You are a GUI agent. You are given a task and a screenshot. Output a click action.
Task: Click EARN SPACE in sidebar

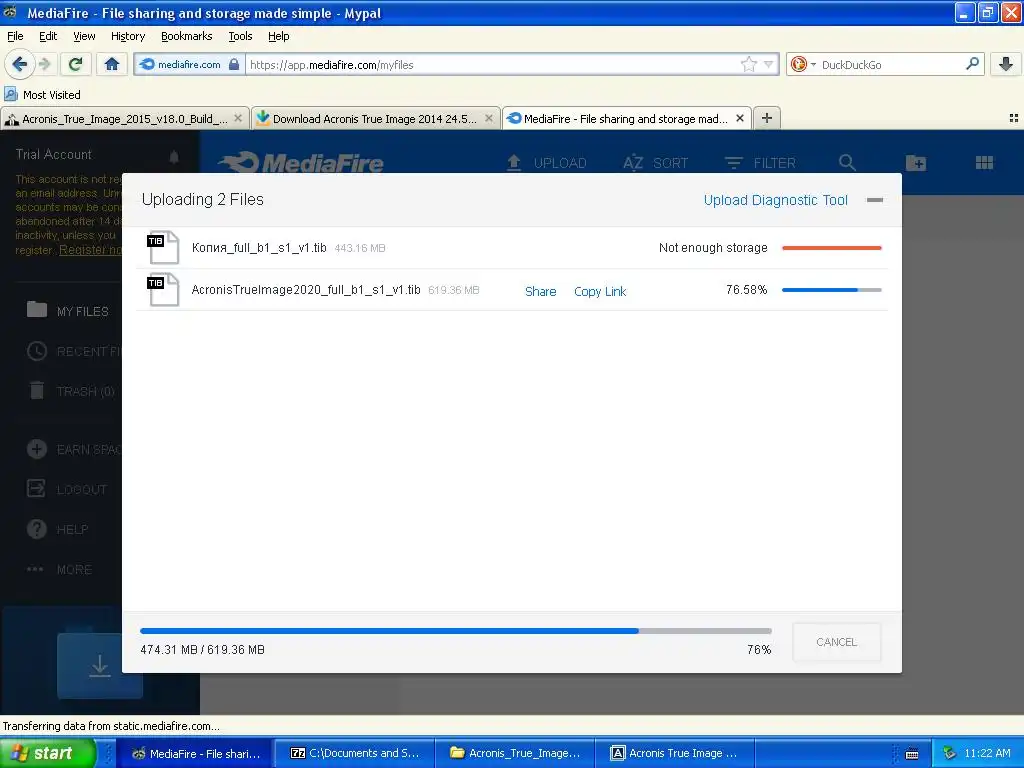point(74,449)
